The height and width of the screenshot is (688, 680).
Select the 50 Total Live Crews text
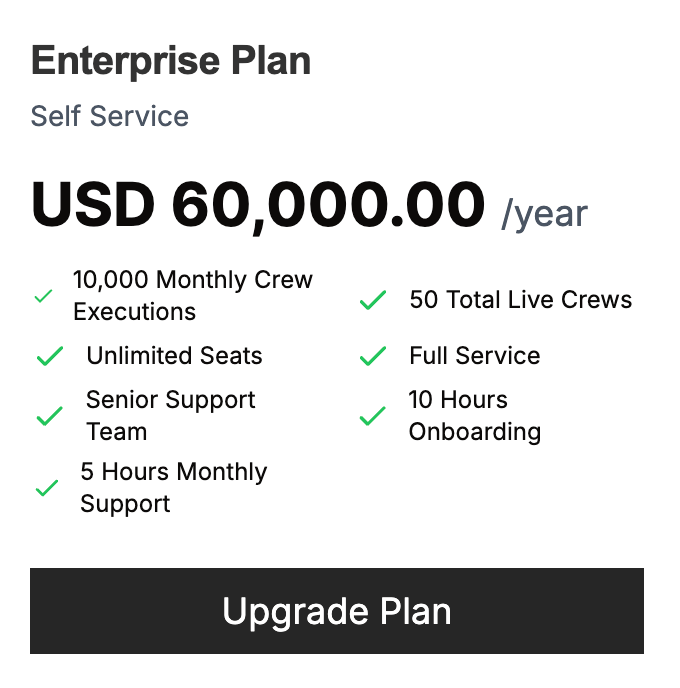coord(520,300)
